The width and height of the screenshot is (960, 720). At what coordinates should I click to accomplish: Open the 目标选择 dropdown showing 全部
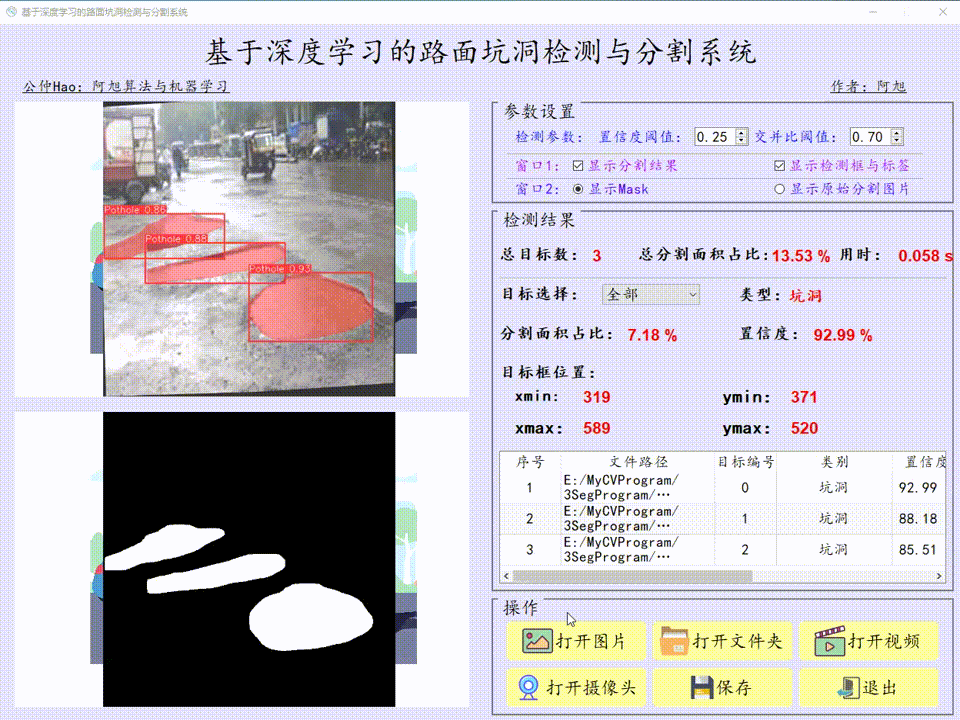click(x=650, y=294)
